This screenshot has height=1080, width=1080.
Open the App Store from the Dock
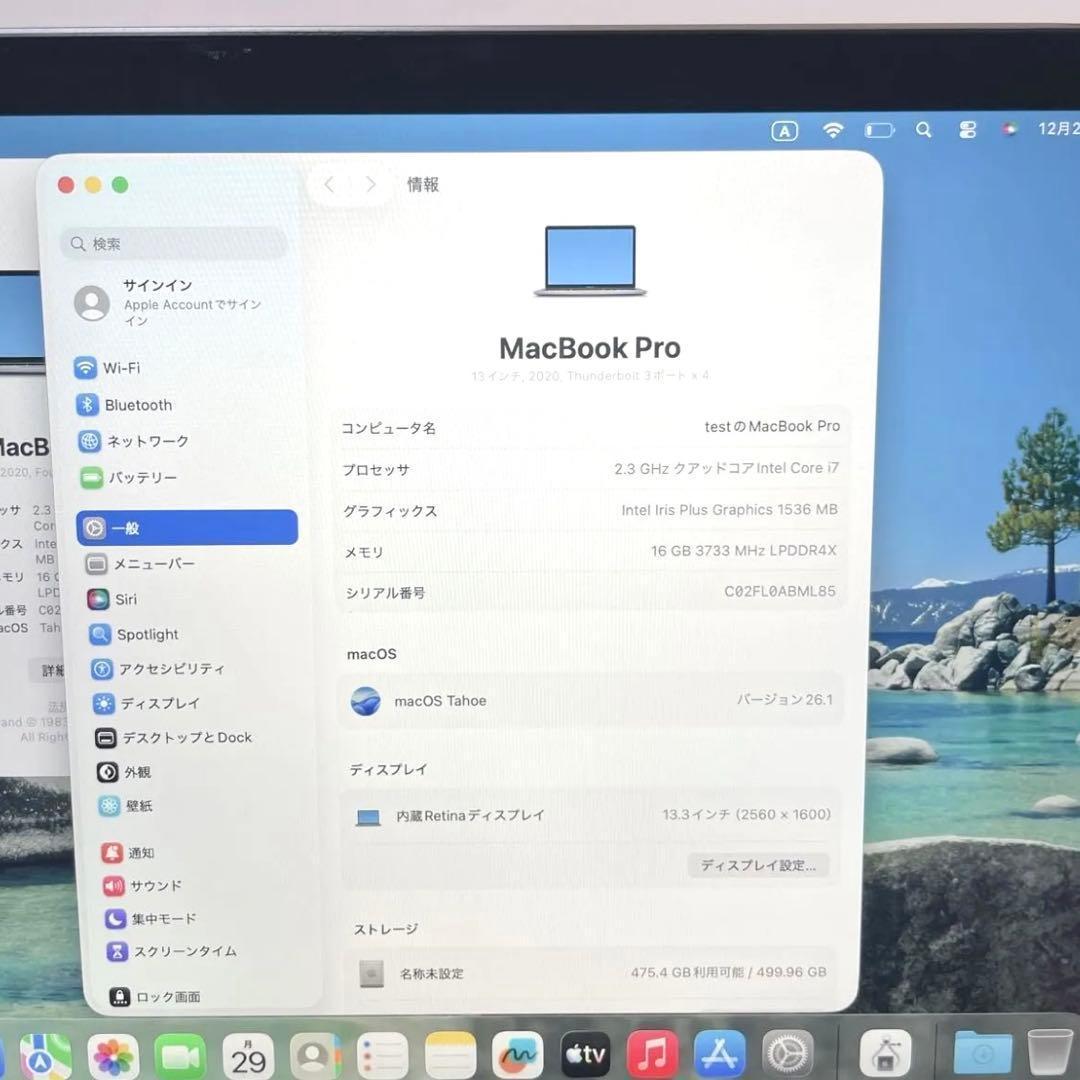click(720, 1053)
